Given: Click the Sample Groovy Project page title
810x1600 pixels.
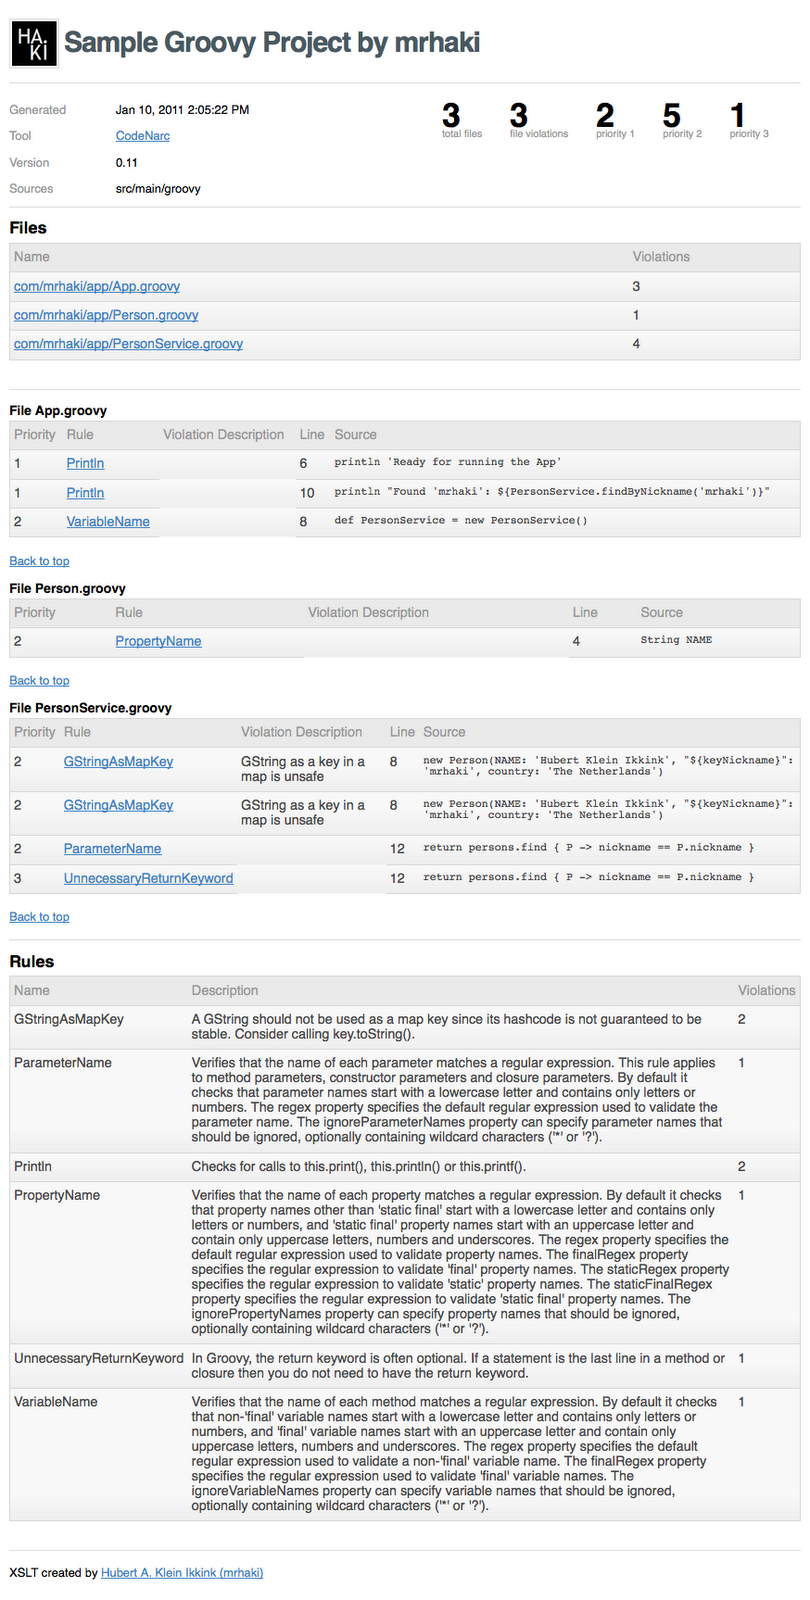Looking at the screenshot, I should [x=272, y=42].
